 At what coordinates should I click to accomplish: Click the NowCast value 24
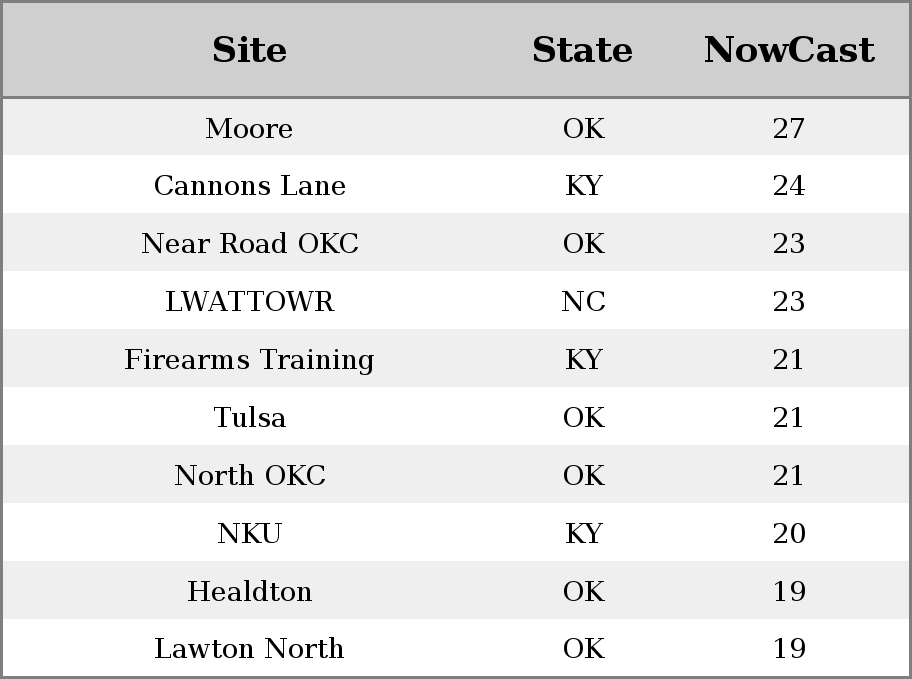[789, 186]
